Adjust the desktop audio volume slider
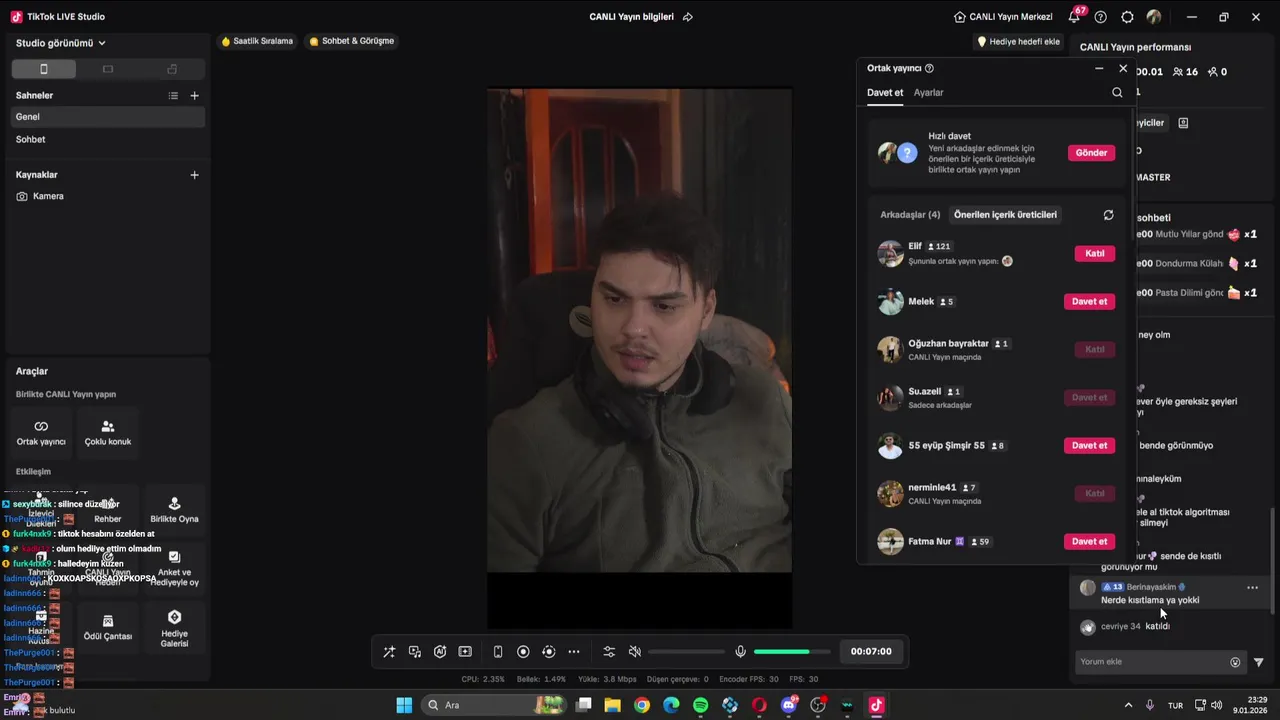This screenshot has height=720, width=1280. coord(686,652)
